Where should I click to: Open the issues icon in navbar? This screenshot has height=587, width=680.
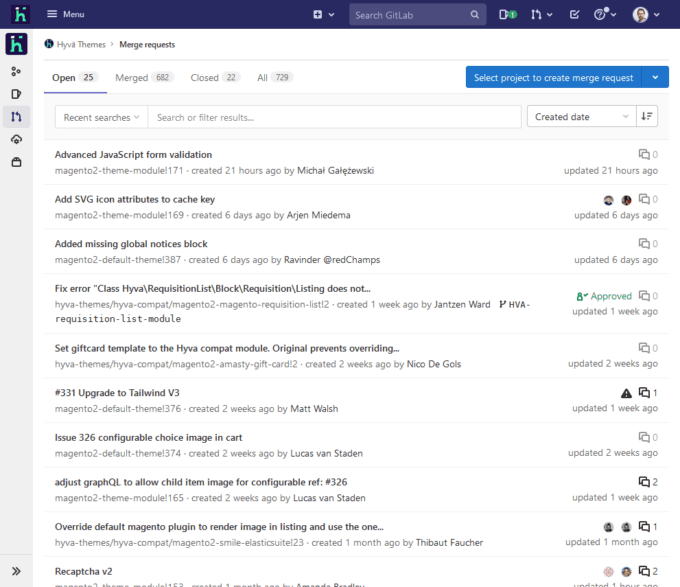coord(507,15)
